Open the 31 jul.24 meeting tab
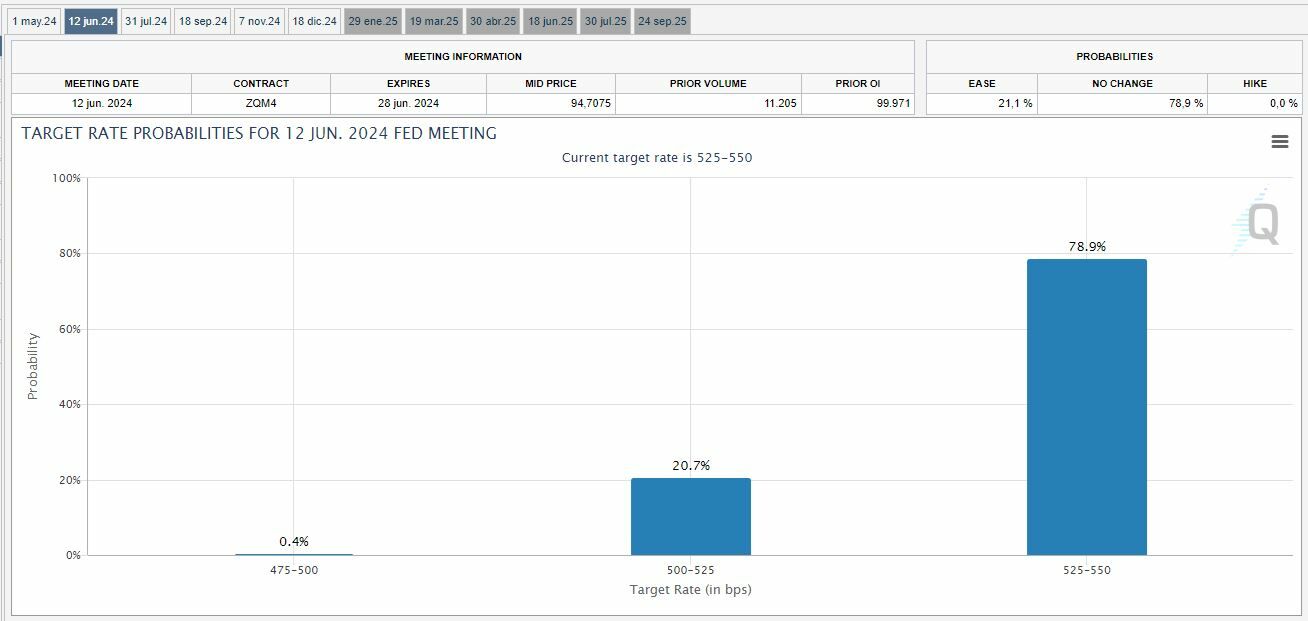This screenshot has height=621, width=1308. 146,21
